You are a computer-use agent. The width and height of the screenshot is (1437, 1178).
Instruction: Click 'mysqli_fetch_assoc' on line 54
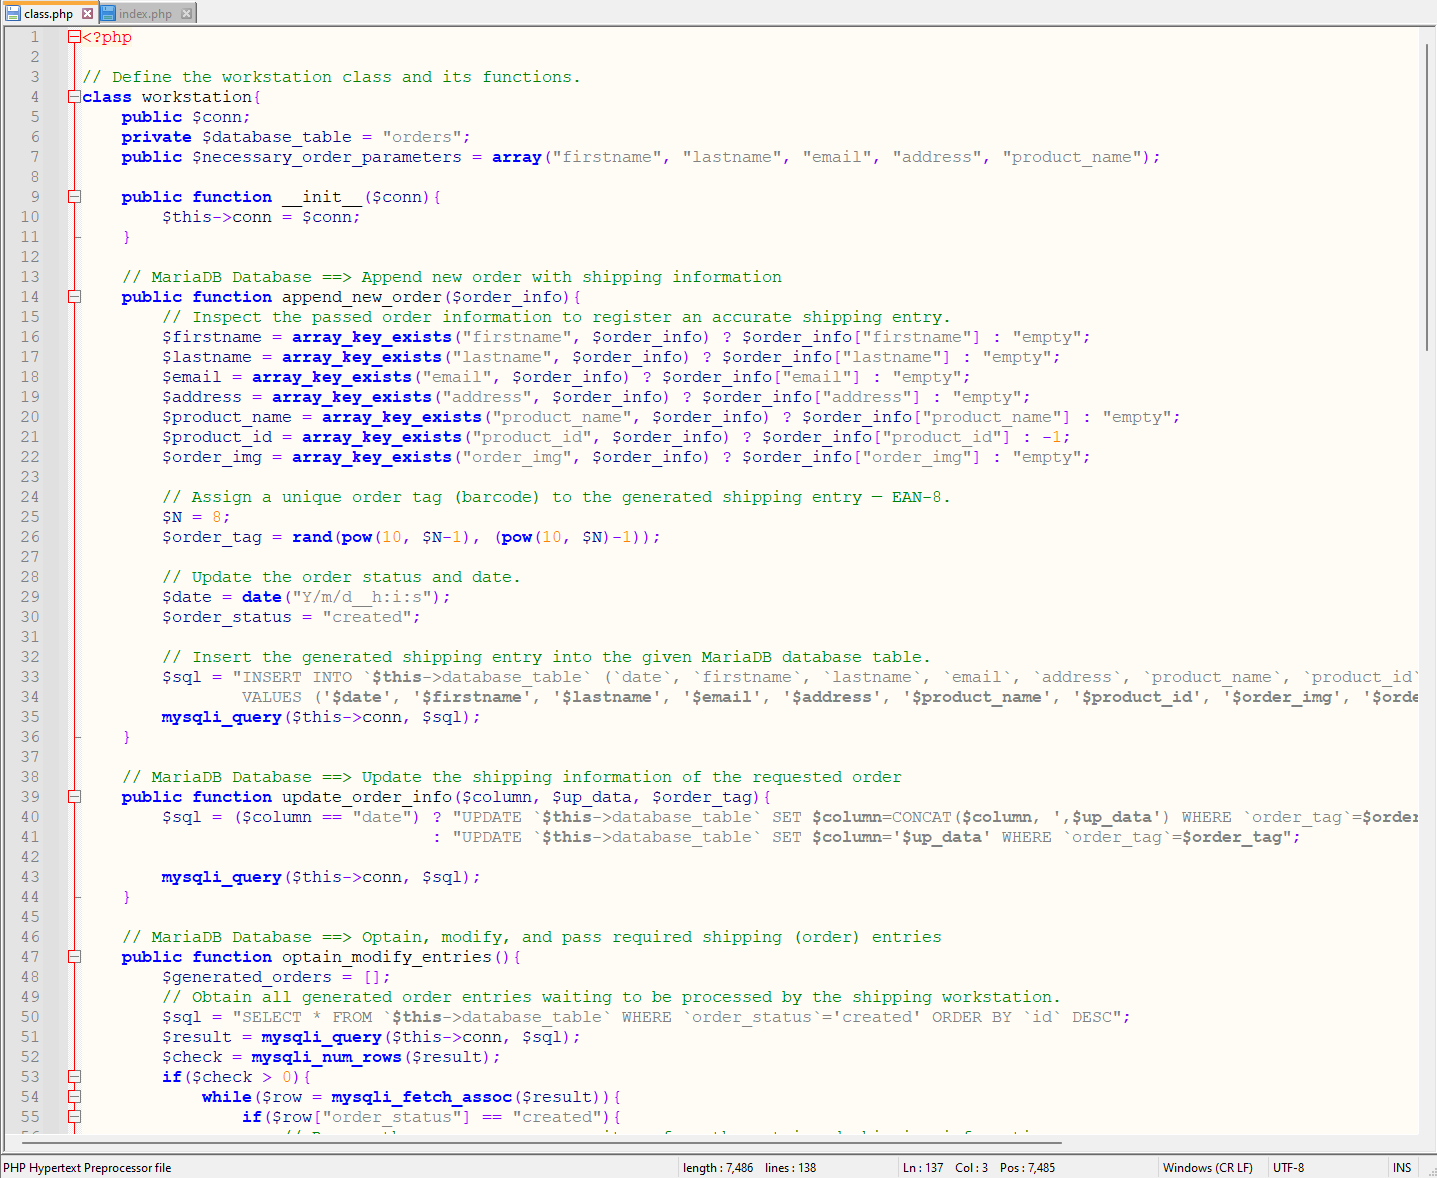pos(422,1097)
